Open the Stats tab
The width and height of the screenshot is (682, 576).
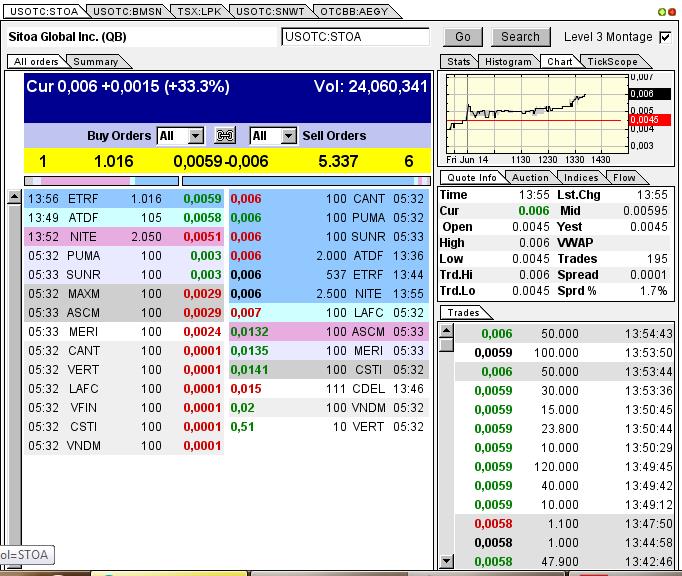click(x=458, y=62)
